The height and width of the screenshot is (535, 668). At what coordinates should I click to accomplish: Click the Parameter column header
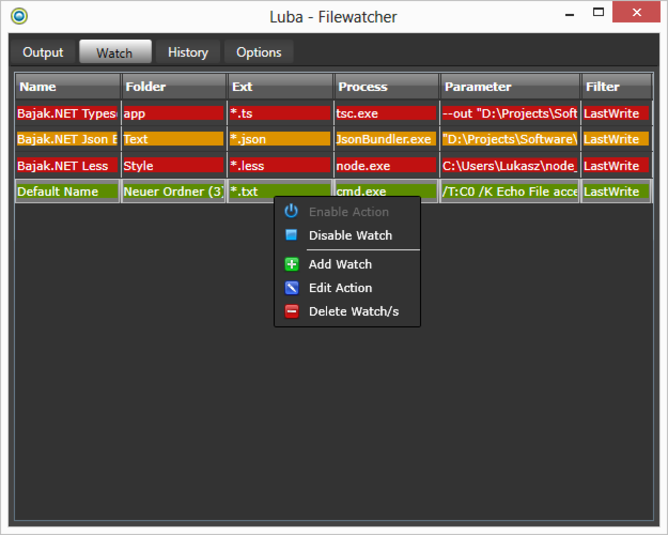coord(510,87)
